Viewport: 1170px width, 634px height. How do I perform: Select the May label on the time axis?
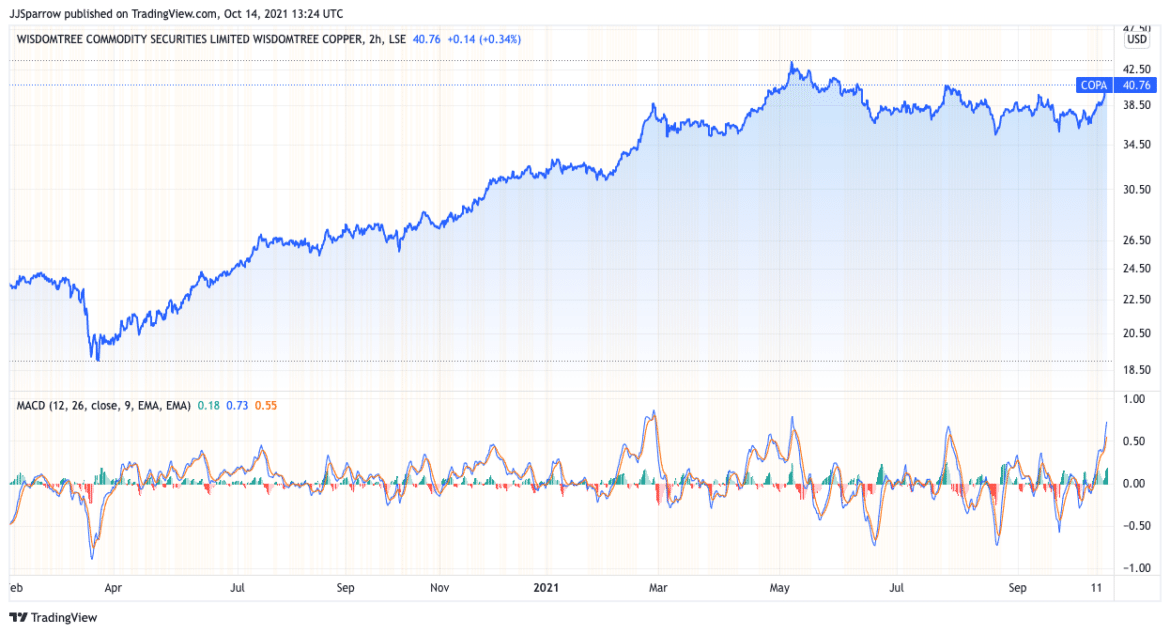point(779,588)
